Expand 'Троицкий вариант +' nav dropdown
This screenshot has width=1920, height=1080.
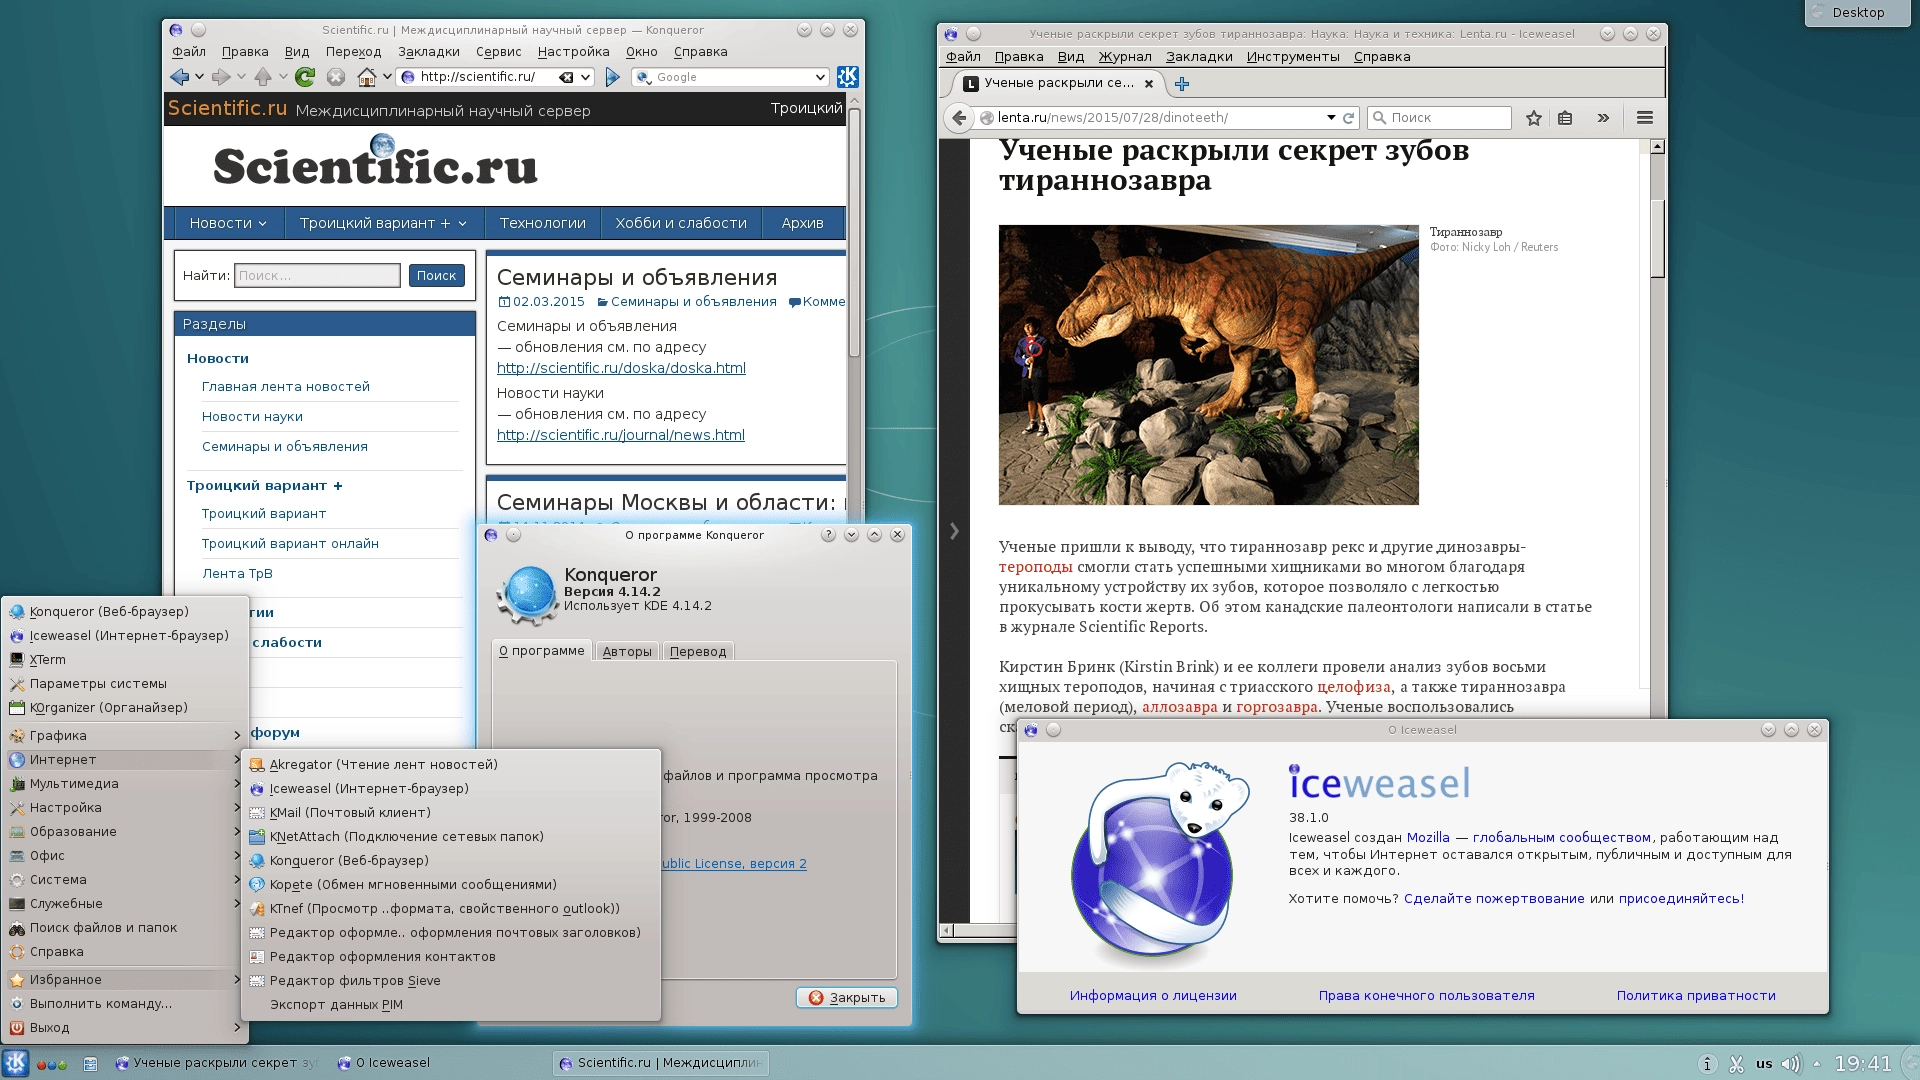click(x=463, y=224)
